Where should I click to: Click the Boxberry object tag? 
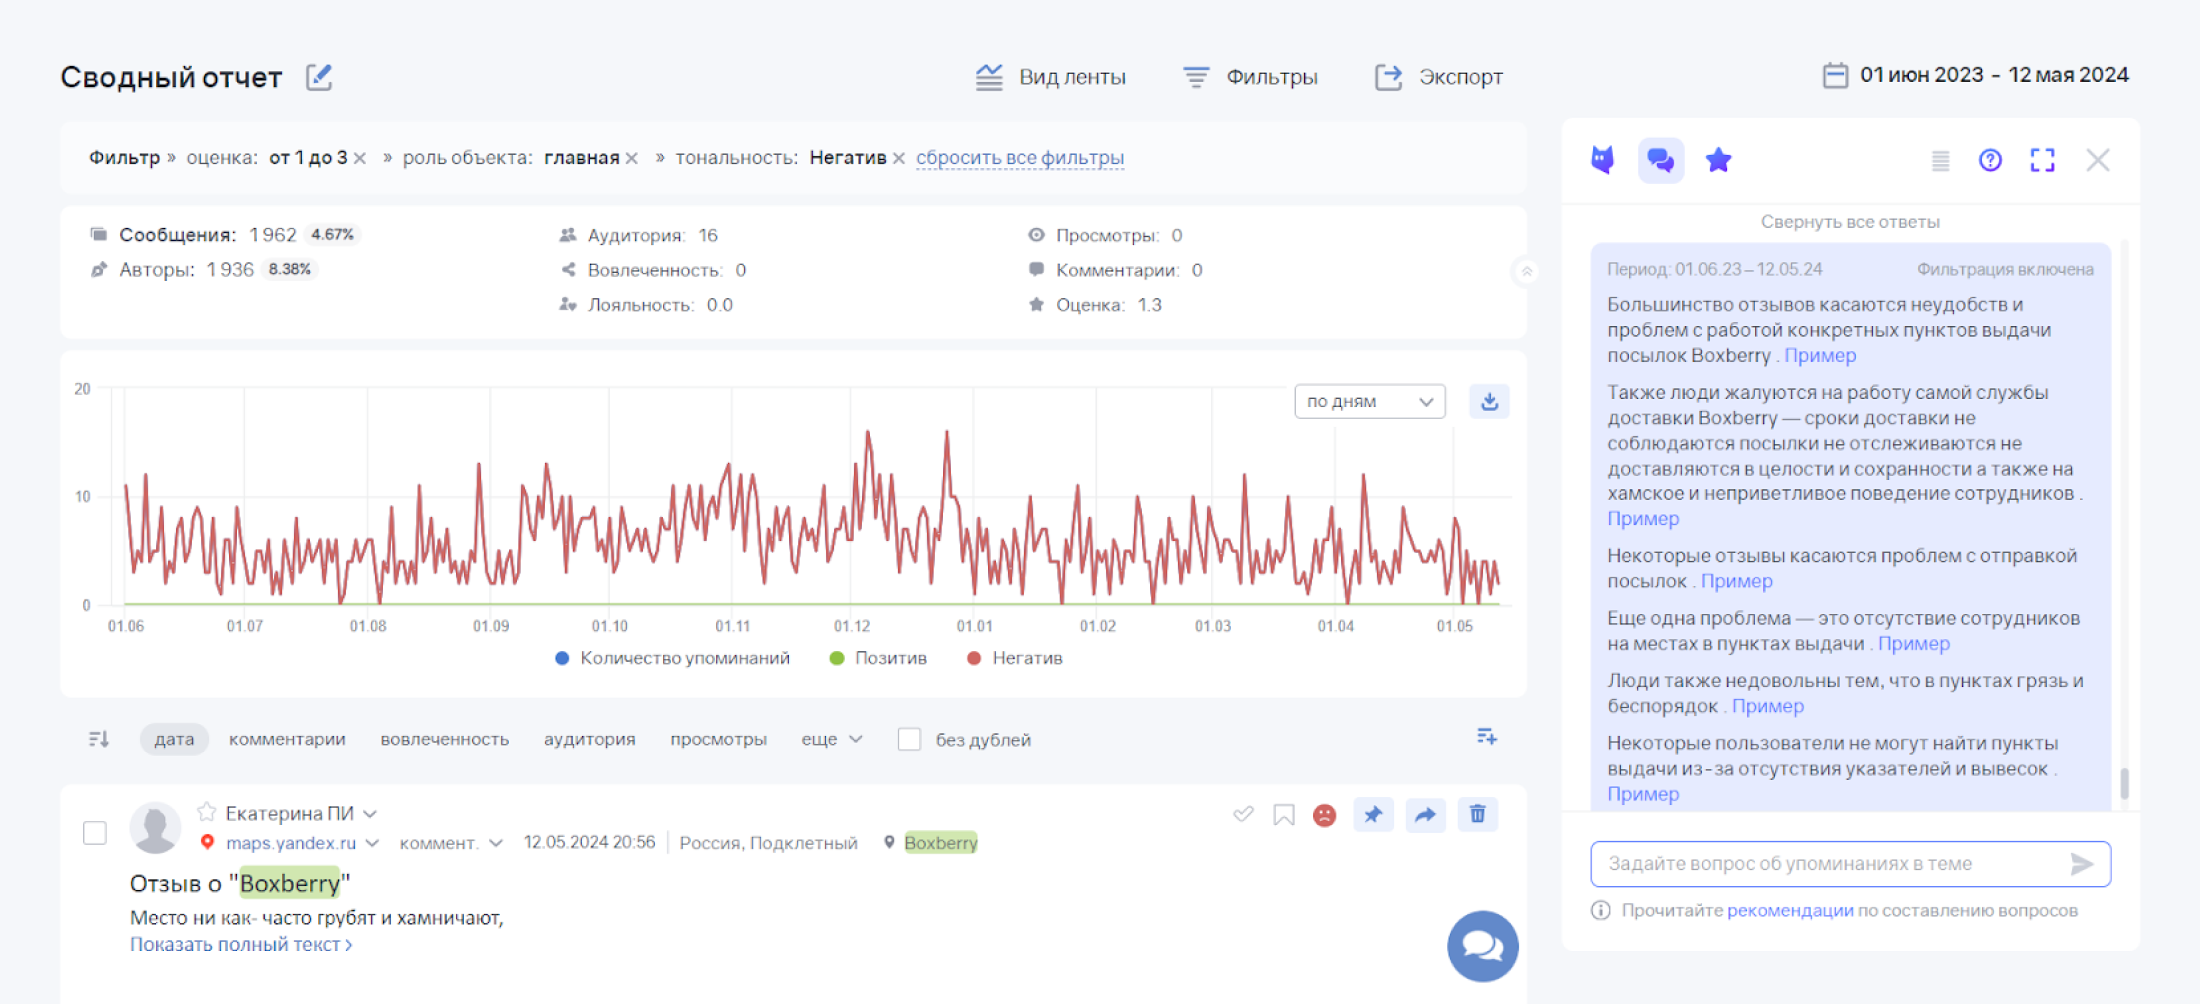pyautogui.click(x=940, y=843)
